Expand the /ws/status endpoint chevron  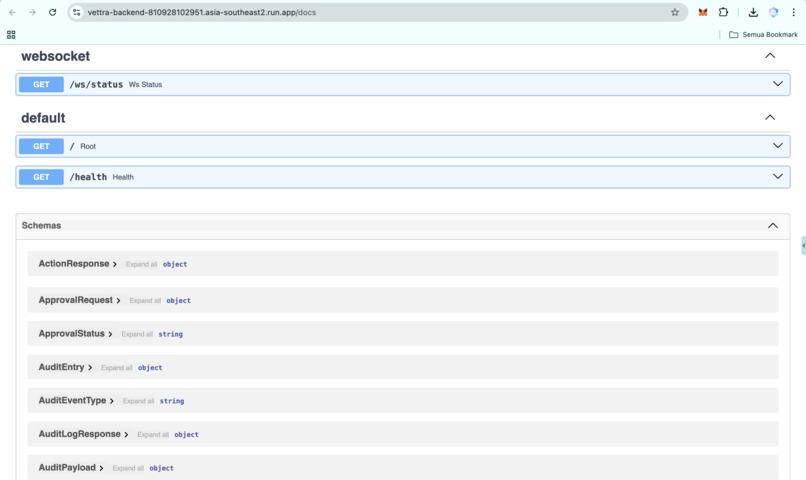point(778,84)
